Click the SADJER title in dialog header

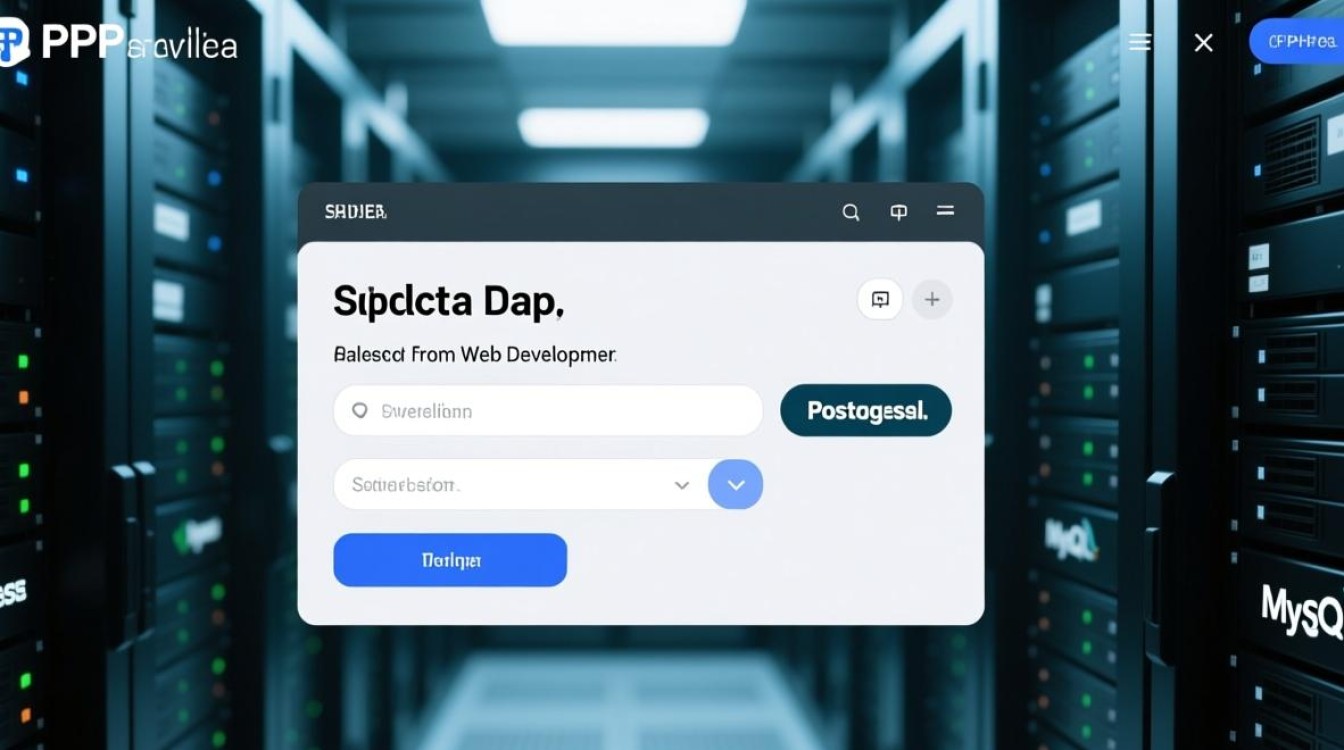(x=355, y=212)
